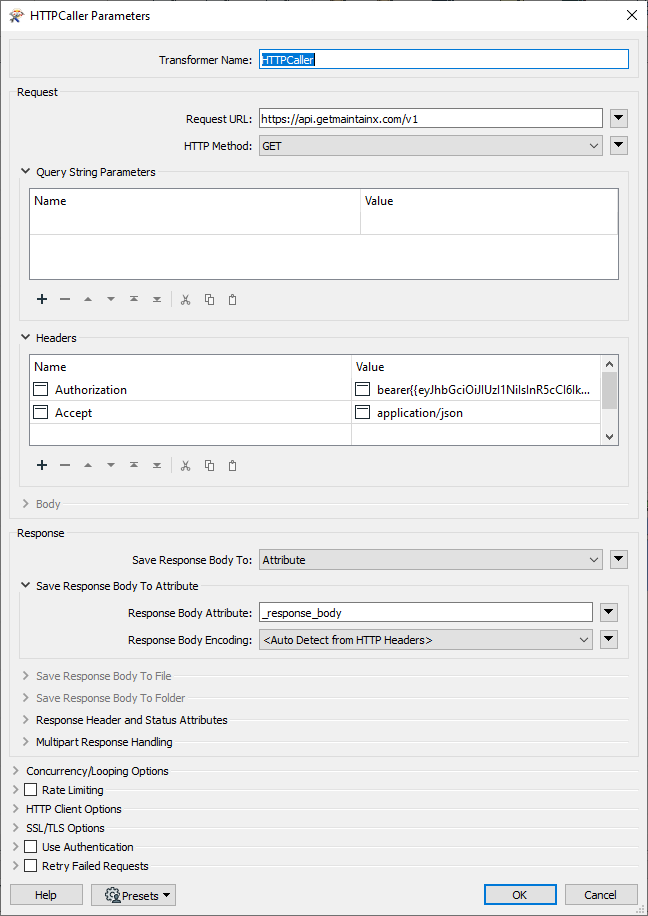The width and height of the screenshot is (648, 916).
Task: Click the Accept name cell icon
Action: coord(41,412)
